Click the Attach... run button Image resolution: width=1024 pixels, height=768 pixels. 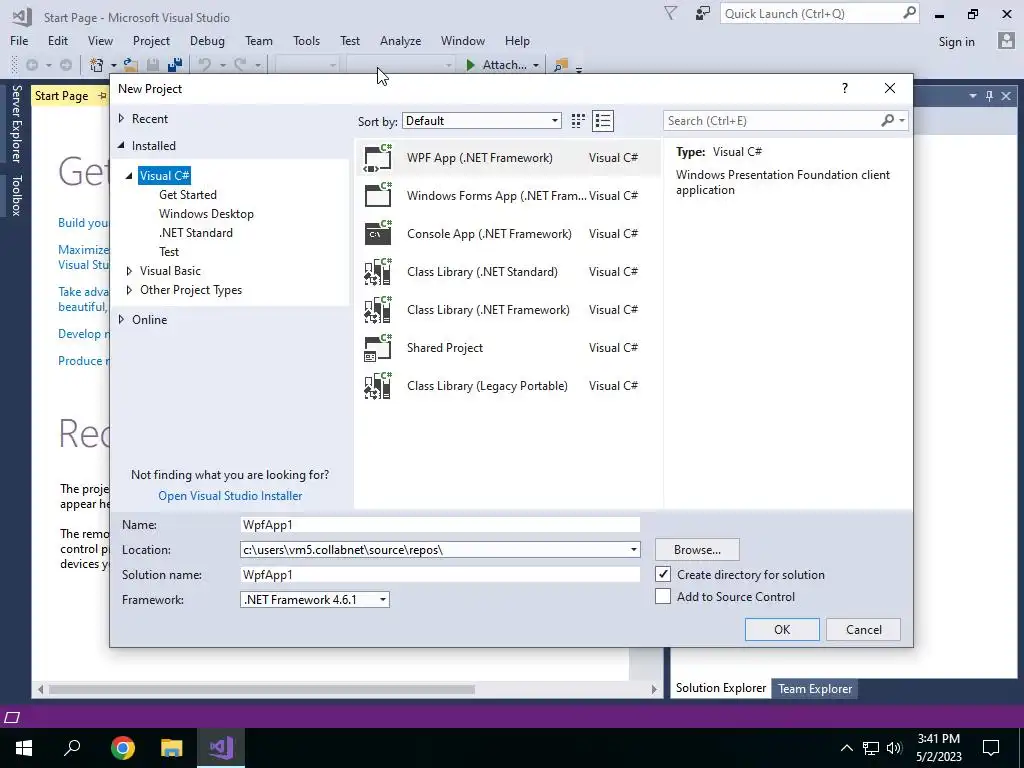(x=496, y=65)
